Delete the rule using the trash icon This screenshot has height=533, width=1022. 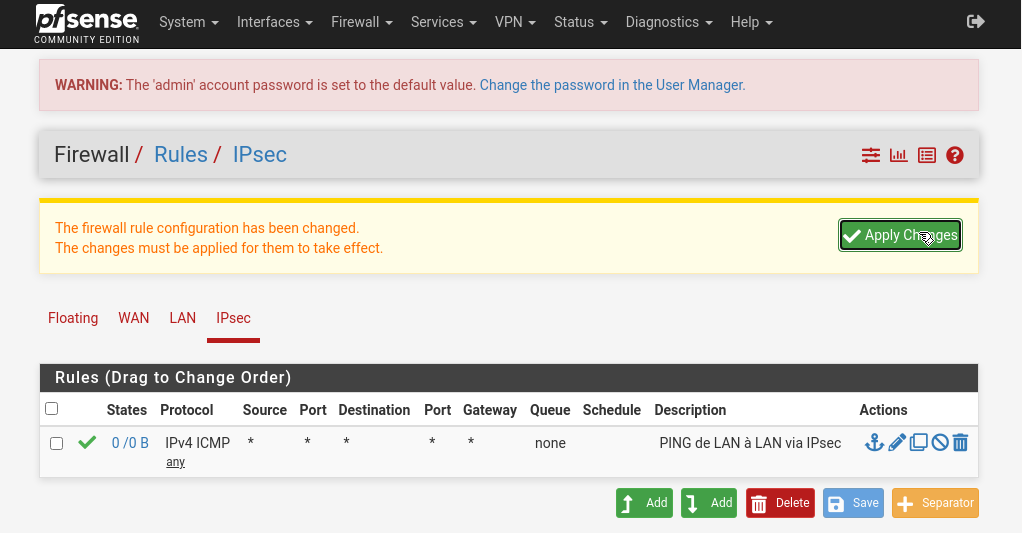960,442
